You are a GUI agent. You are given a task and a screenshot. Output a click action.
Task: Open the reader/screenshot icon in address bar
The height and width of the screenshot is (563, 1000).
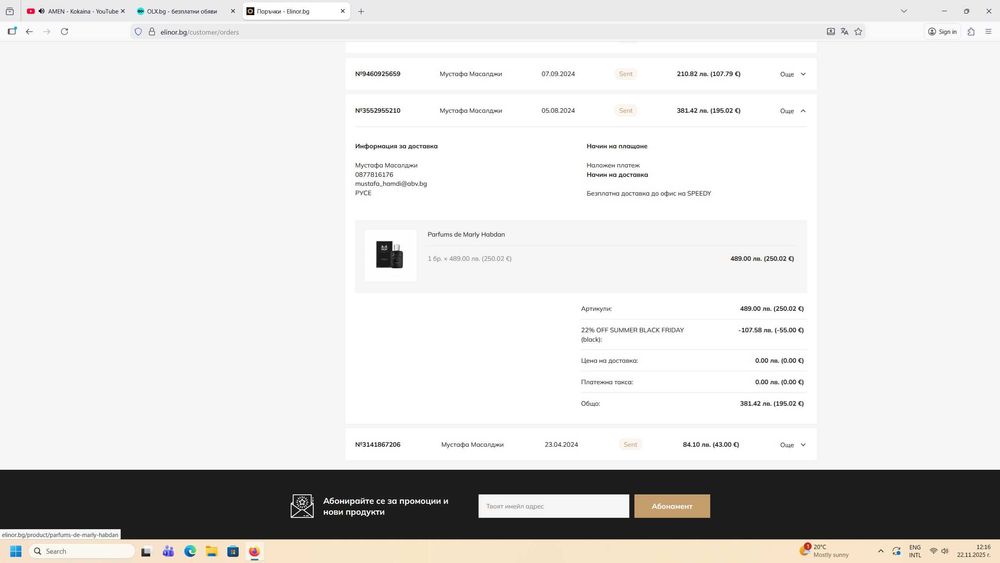coord(830,31)
